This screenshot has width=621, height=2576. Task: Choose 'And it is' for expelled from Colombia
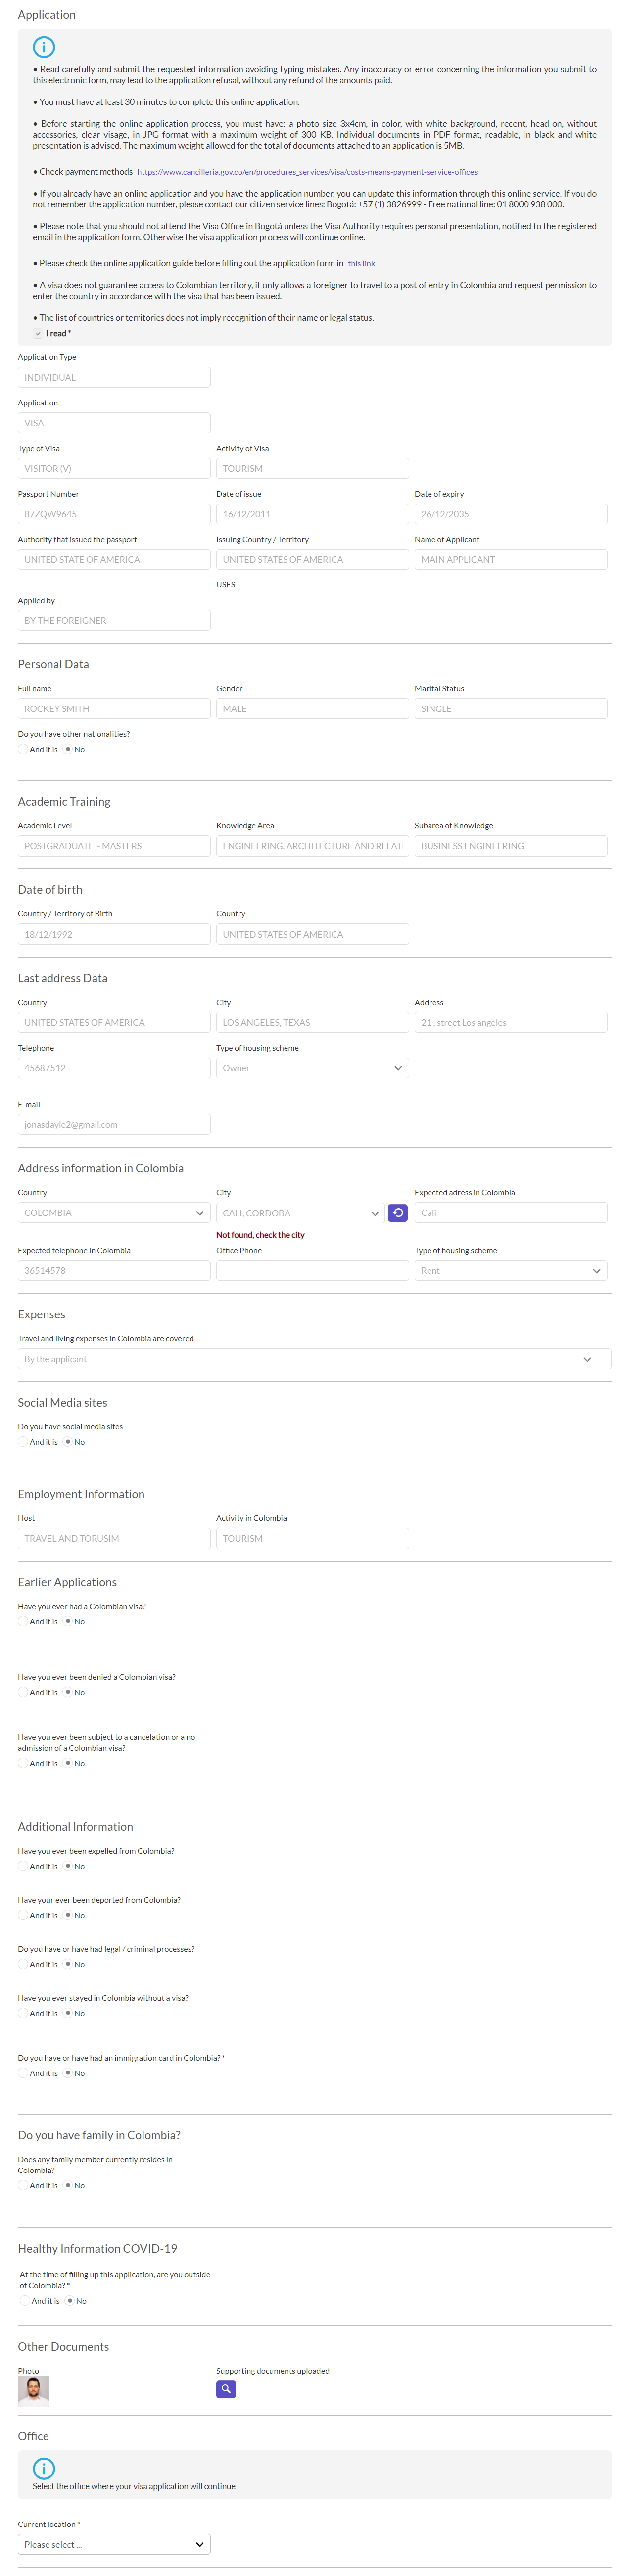[23, 1867]
